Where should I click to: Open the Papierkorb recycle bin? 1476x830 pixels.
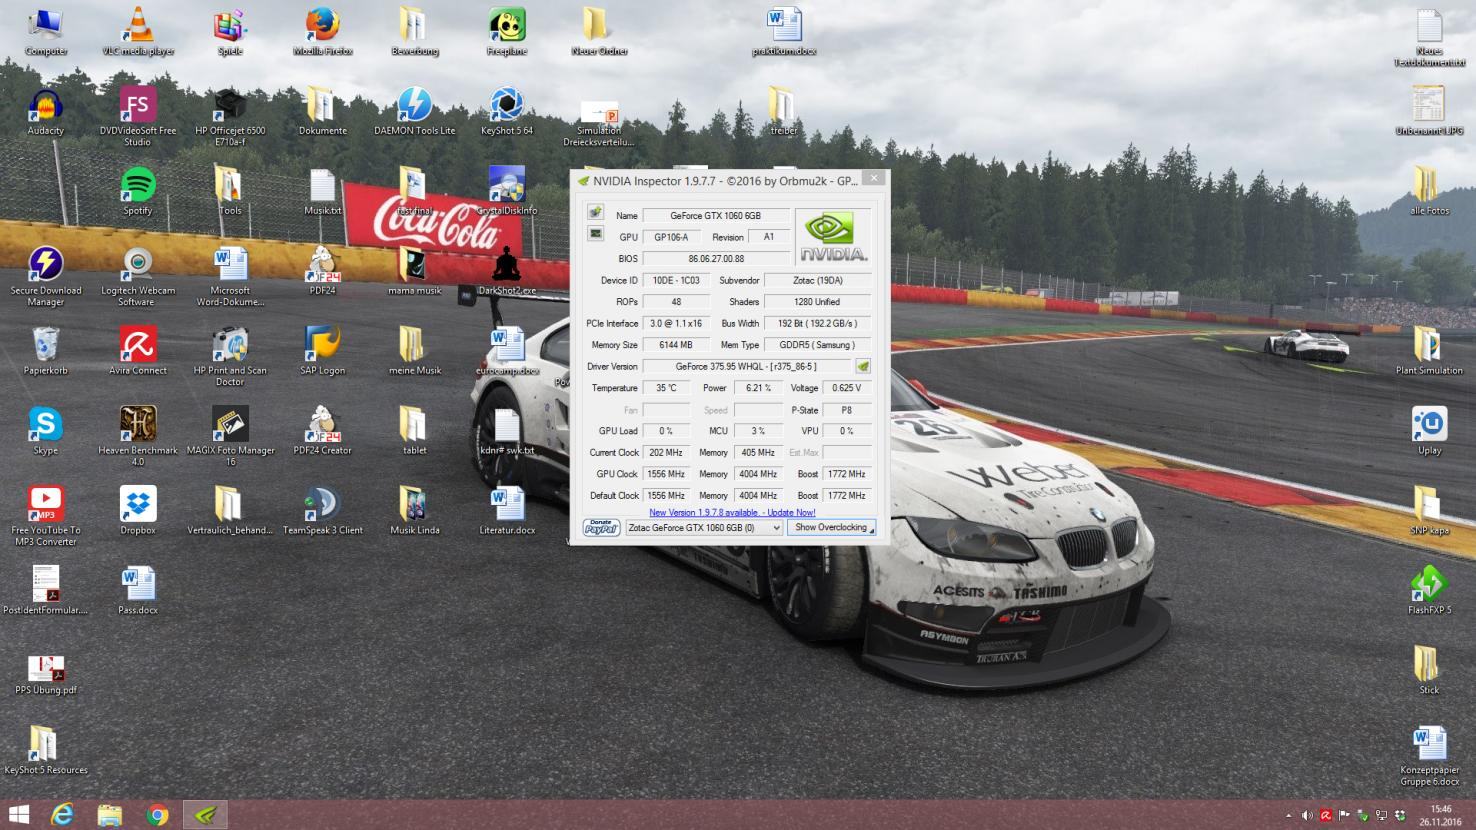pyautogui.click(x=46, y=352)
